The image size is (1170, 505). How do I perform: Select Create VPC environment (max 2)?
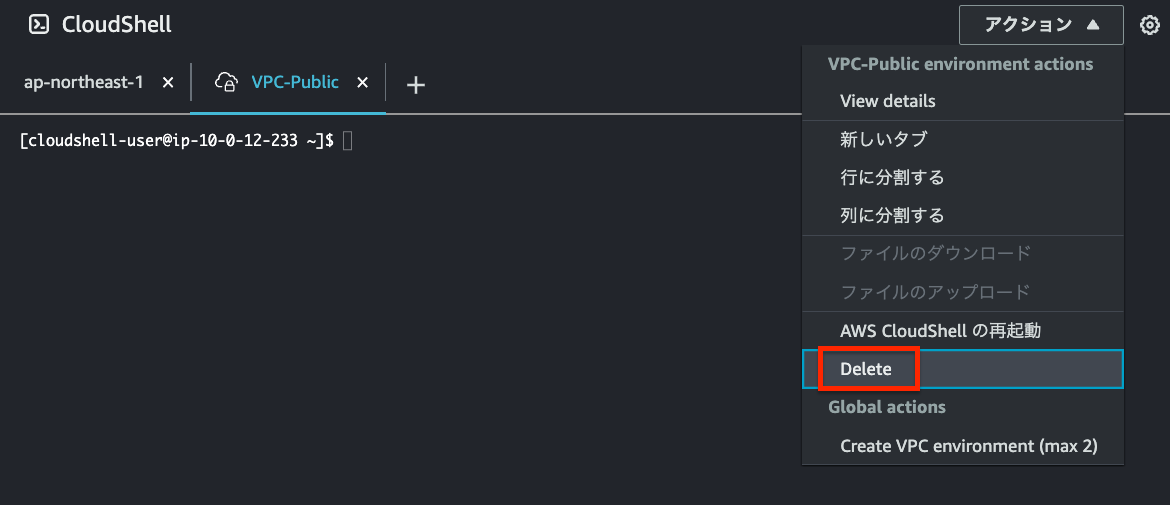pos(968,446)
